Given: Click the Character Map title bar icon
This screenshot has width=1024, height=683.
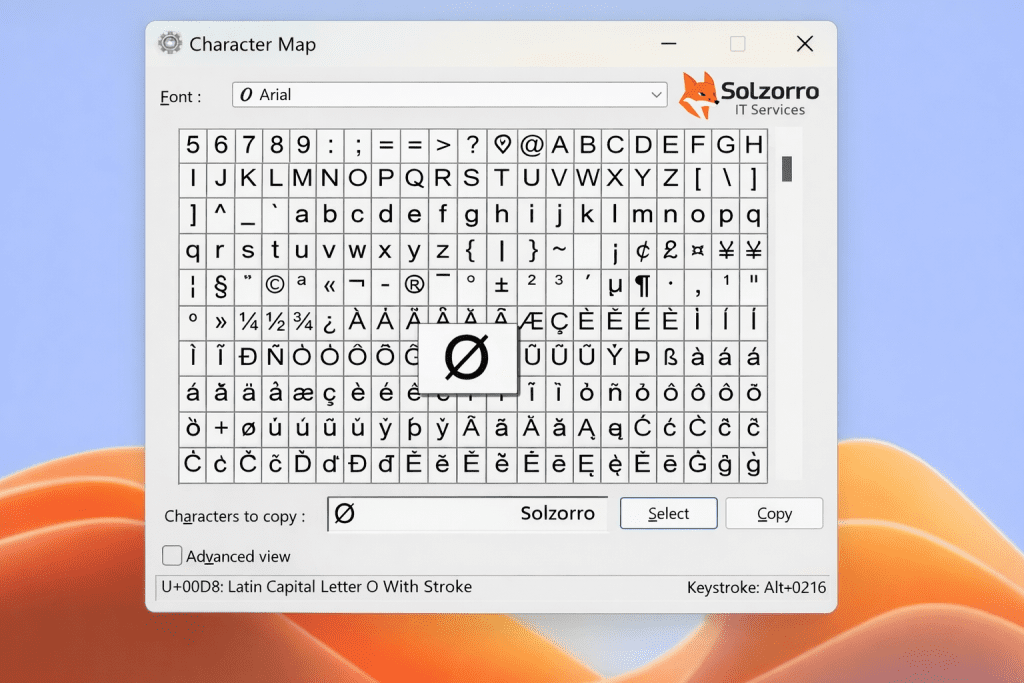Looking at the screenshot, I should (x=171, y=44).
